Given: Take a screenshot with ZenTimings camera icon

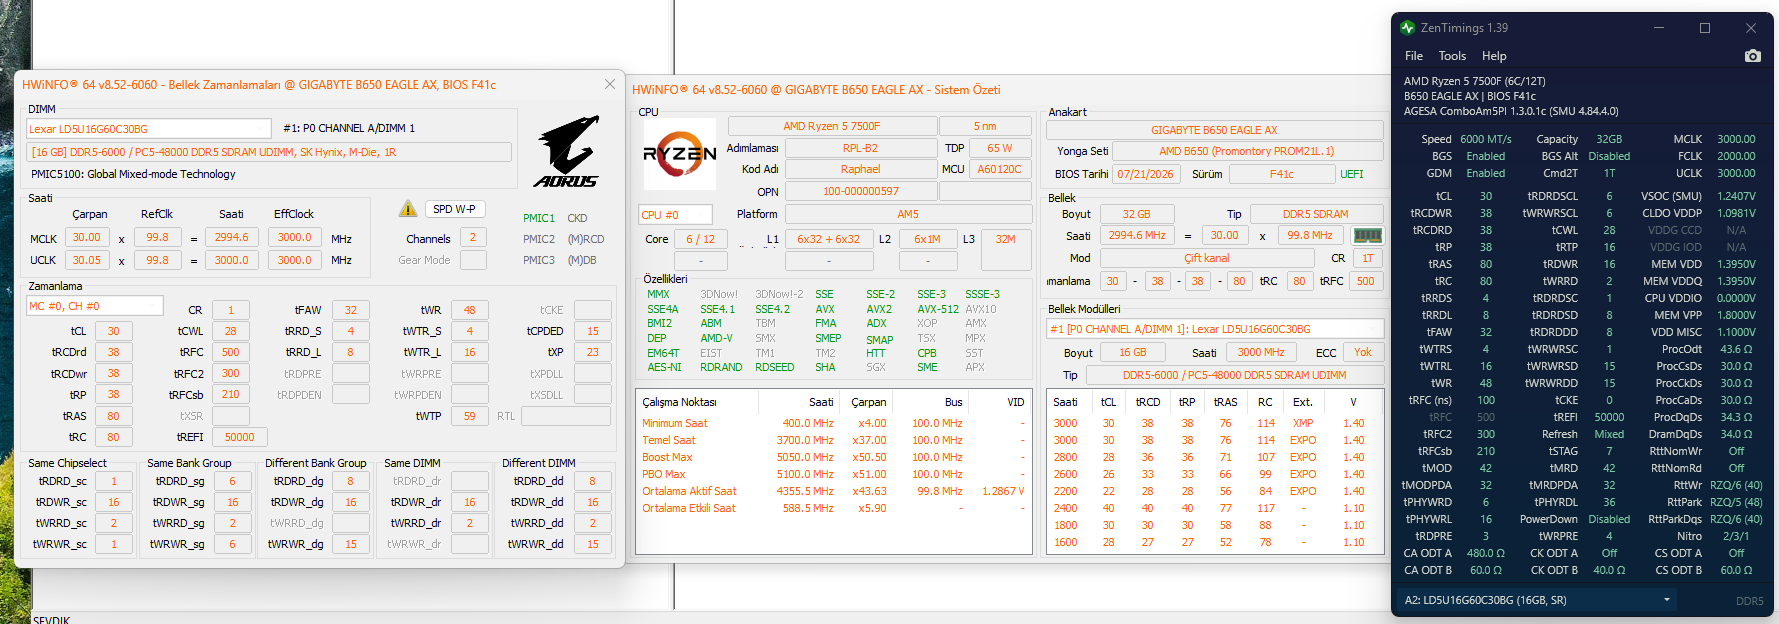Looking at the screenshot, I should tap(1752, 56).
